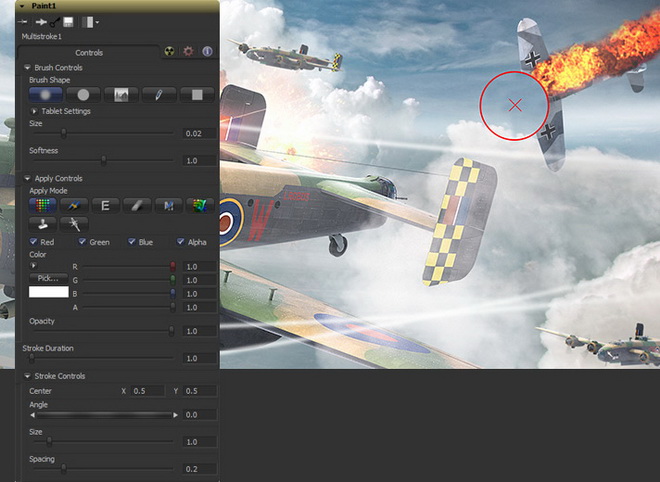Click the polyline stroke icon in Paint1 toolbar
This screenshot has width=660, height=482.
pyautogui.click(x=55, y=22)
